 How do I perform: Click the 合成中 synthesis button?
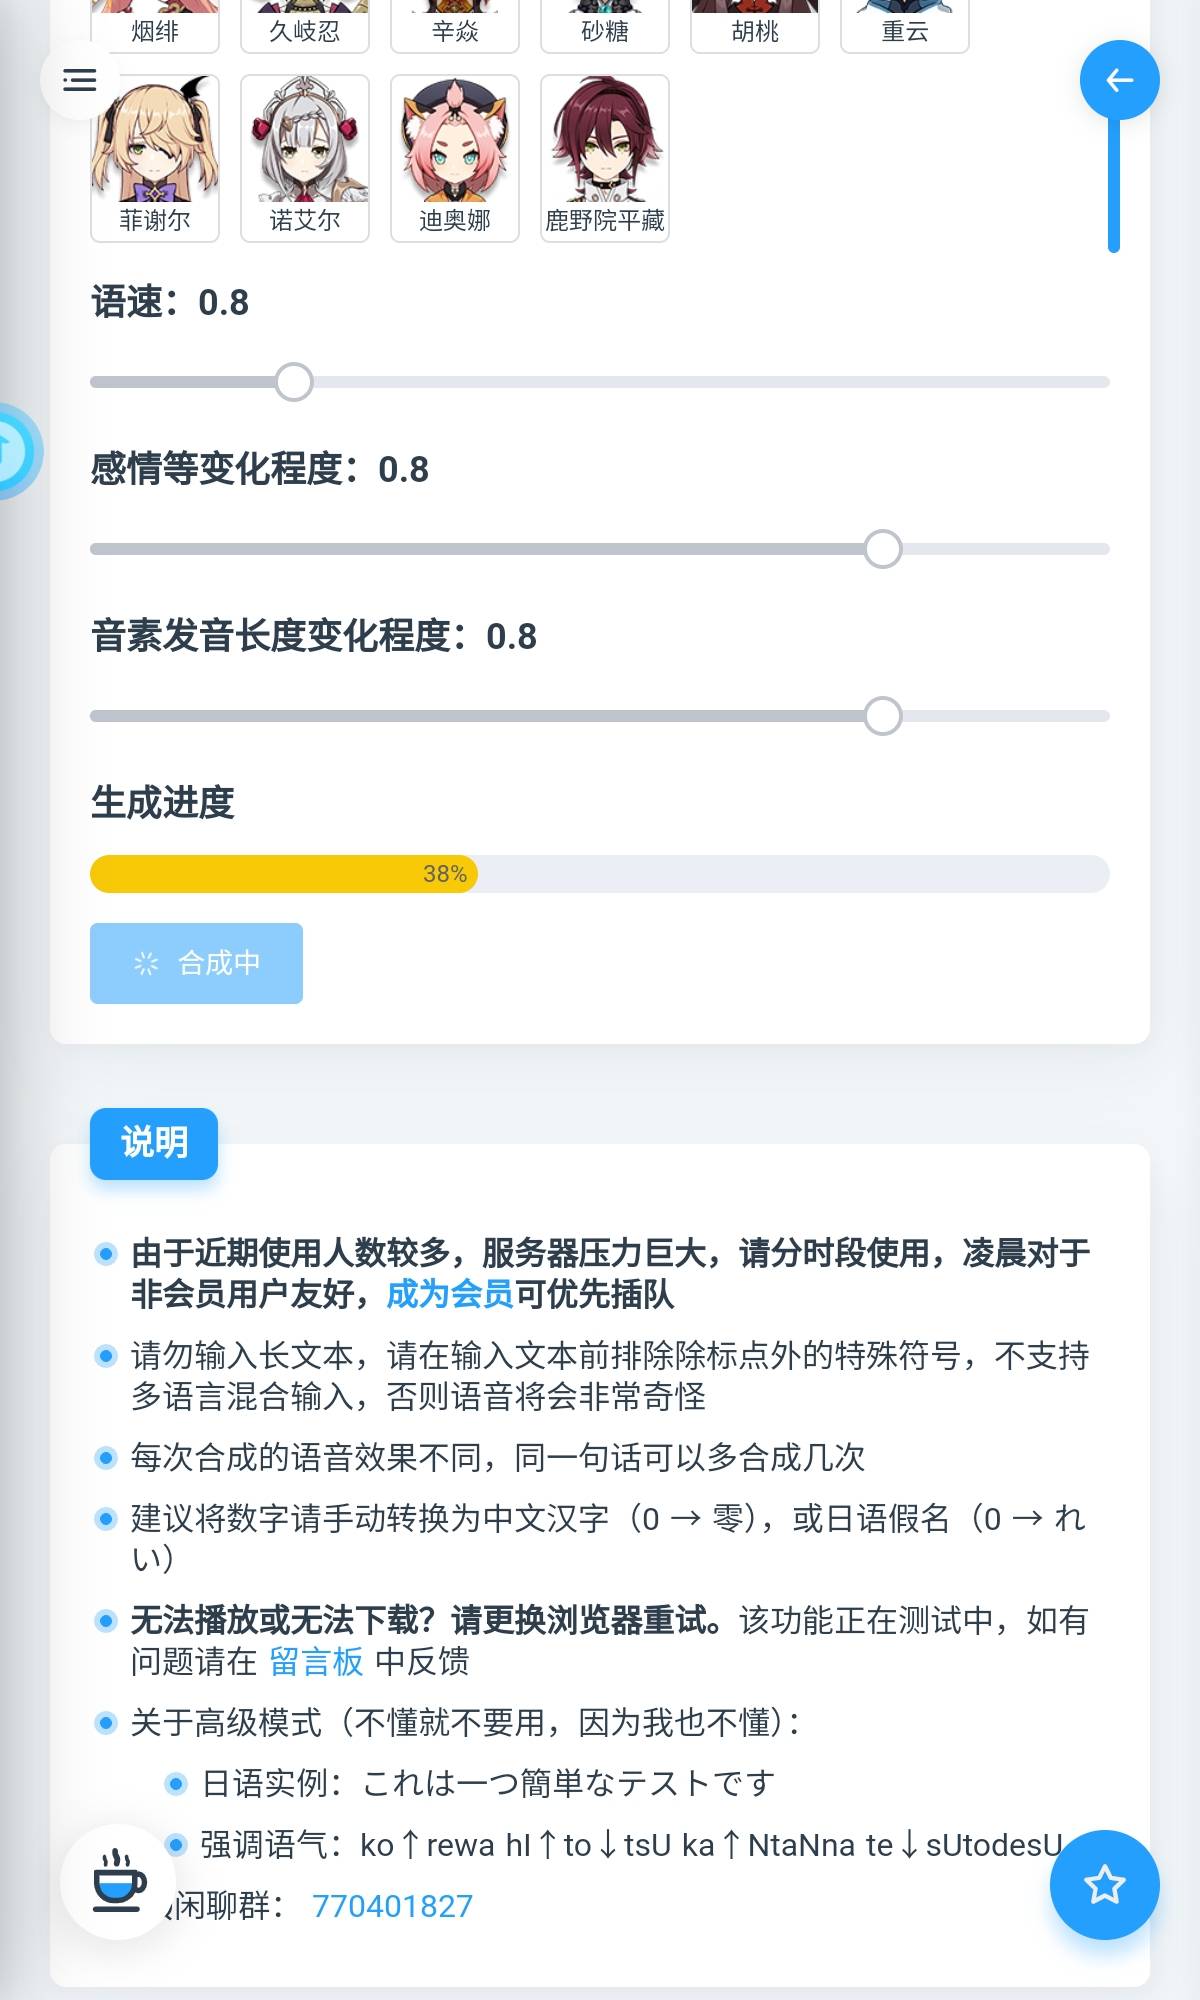(x=196, y=963)
